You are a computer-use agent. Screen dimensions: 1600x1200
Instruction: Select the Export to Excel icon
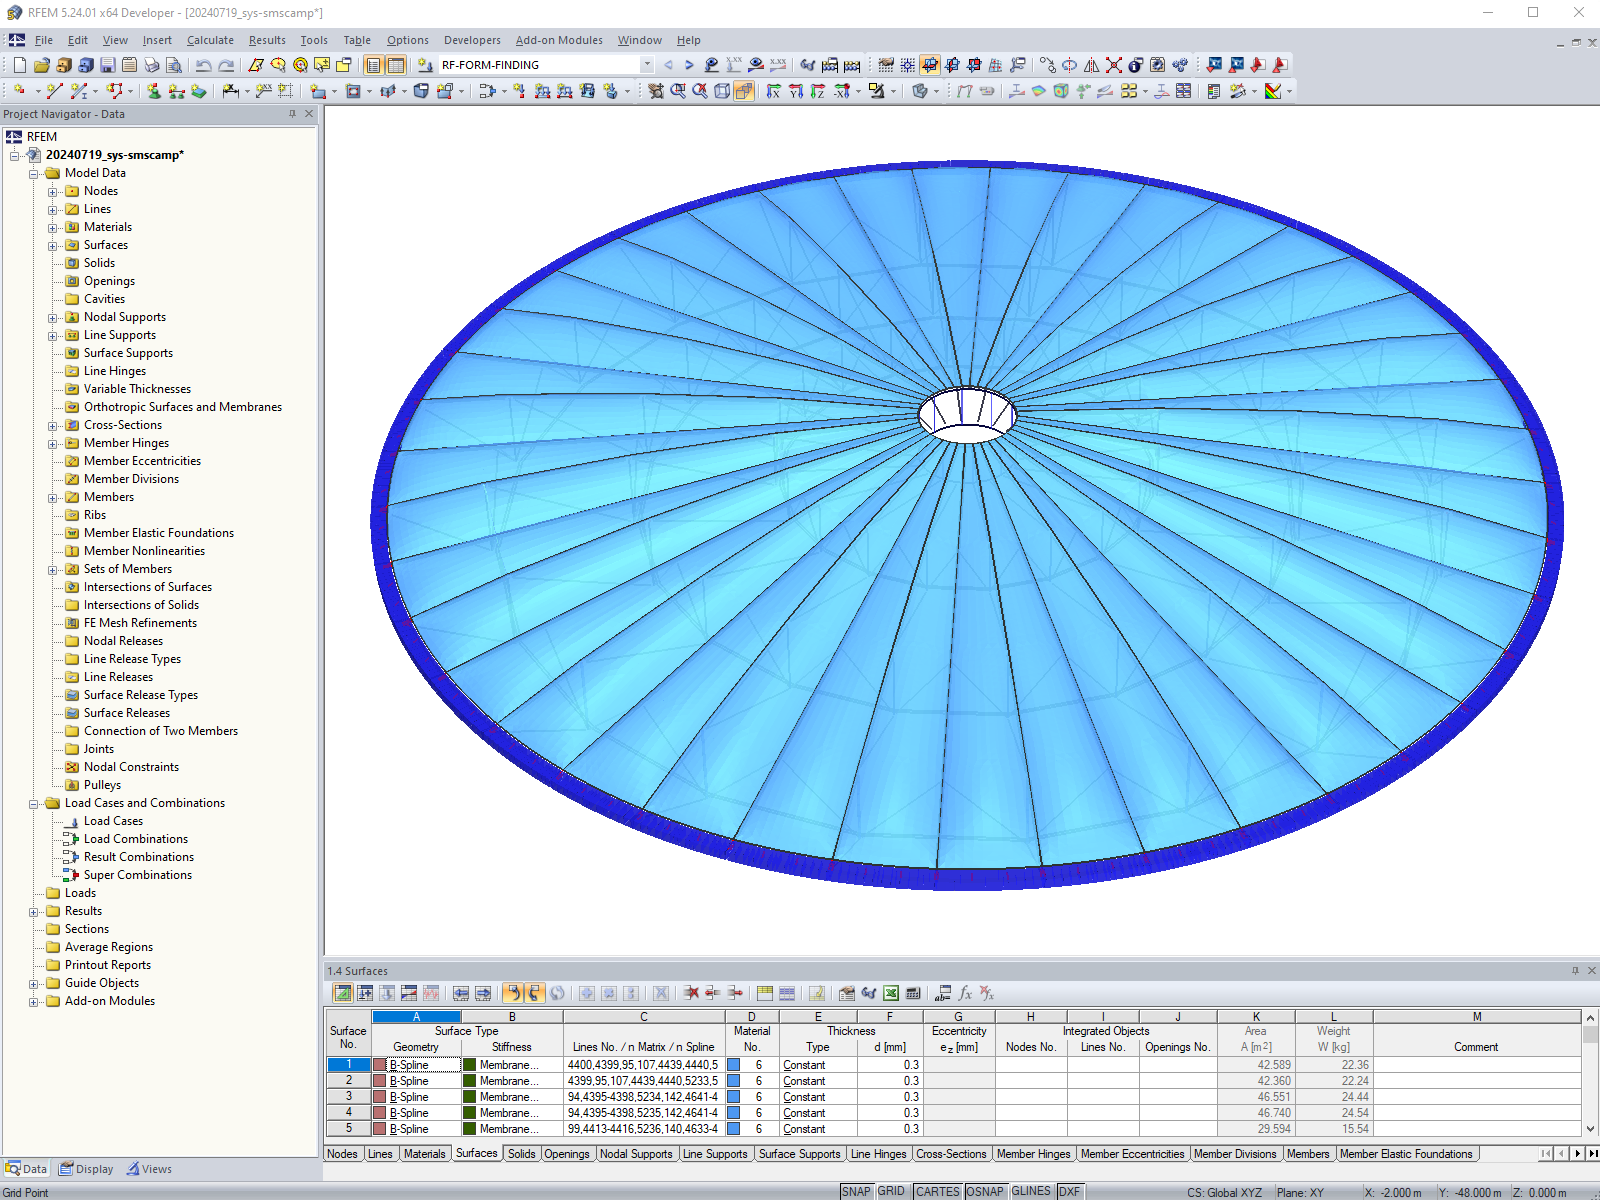point(891,993)
